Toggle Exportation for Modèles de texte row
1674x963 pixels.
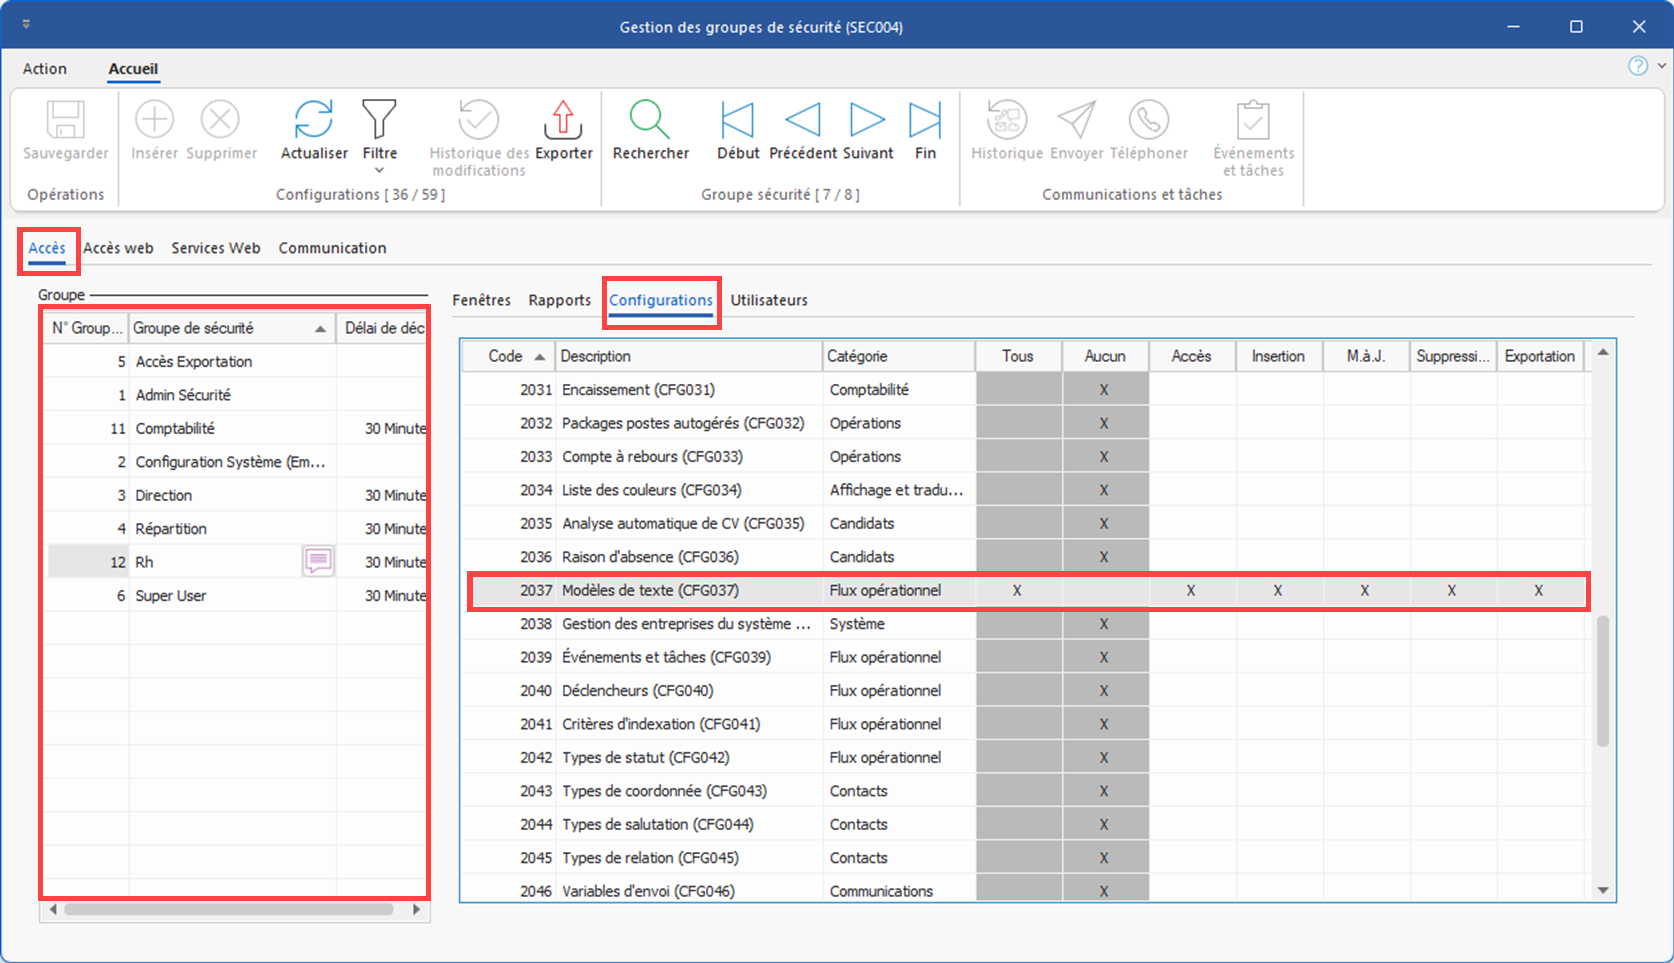click(x=1538, y=591)
